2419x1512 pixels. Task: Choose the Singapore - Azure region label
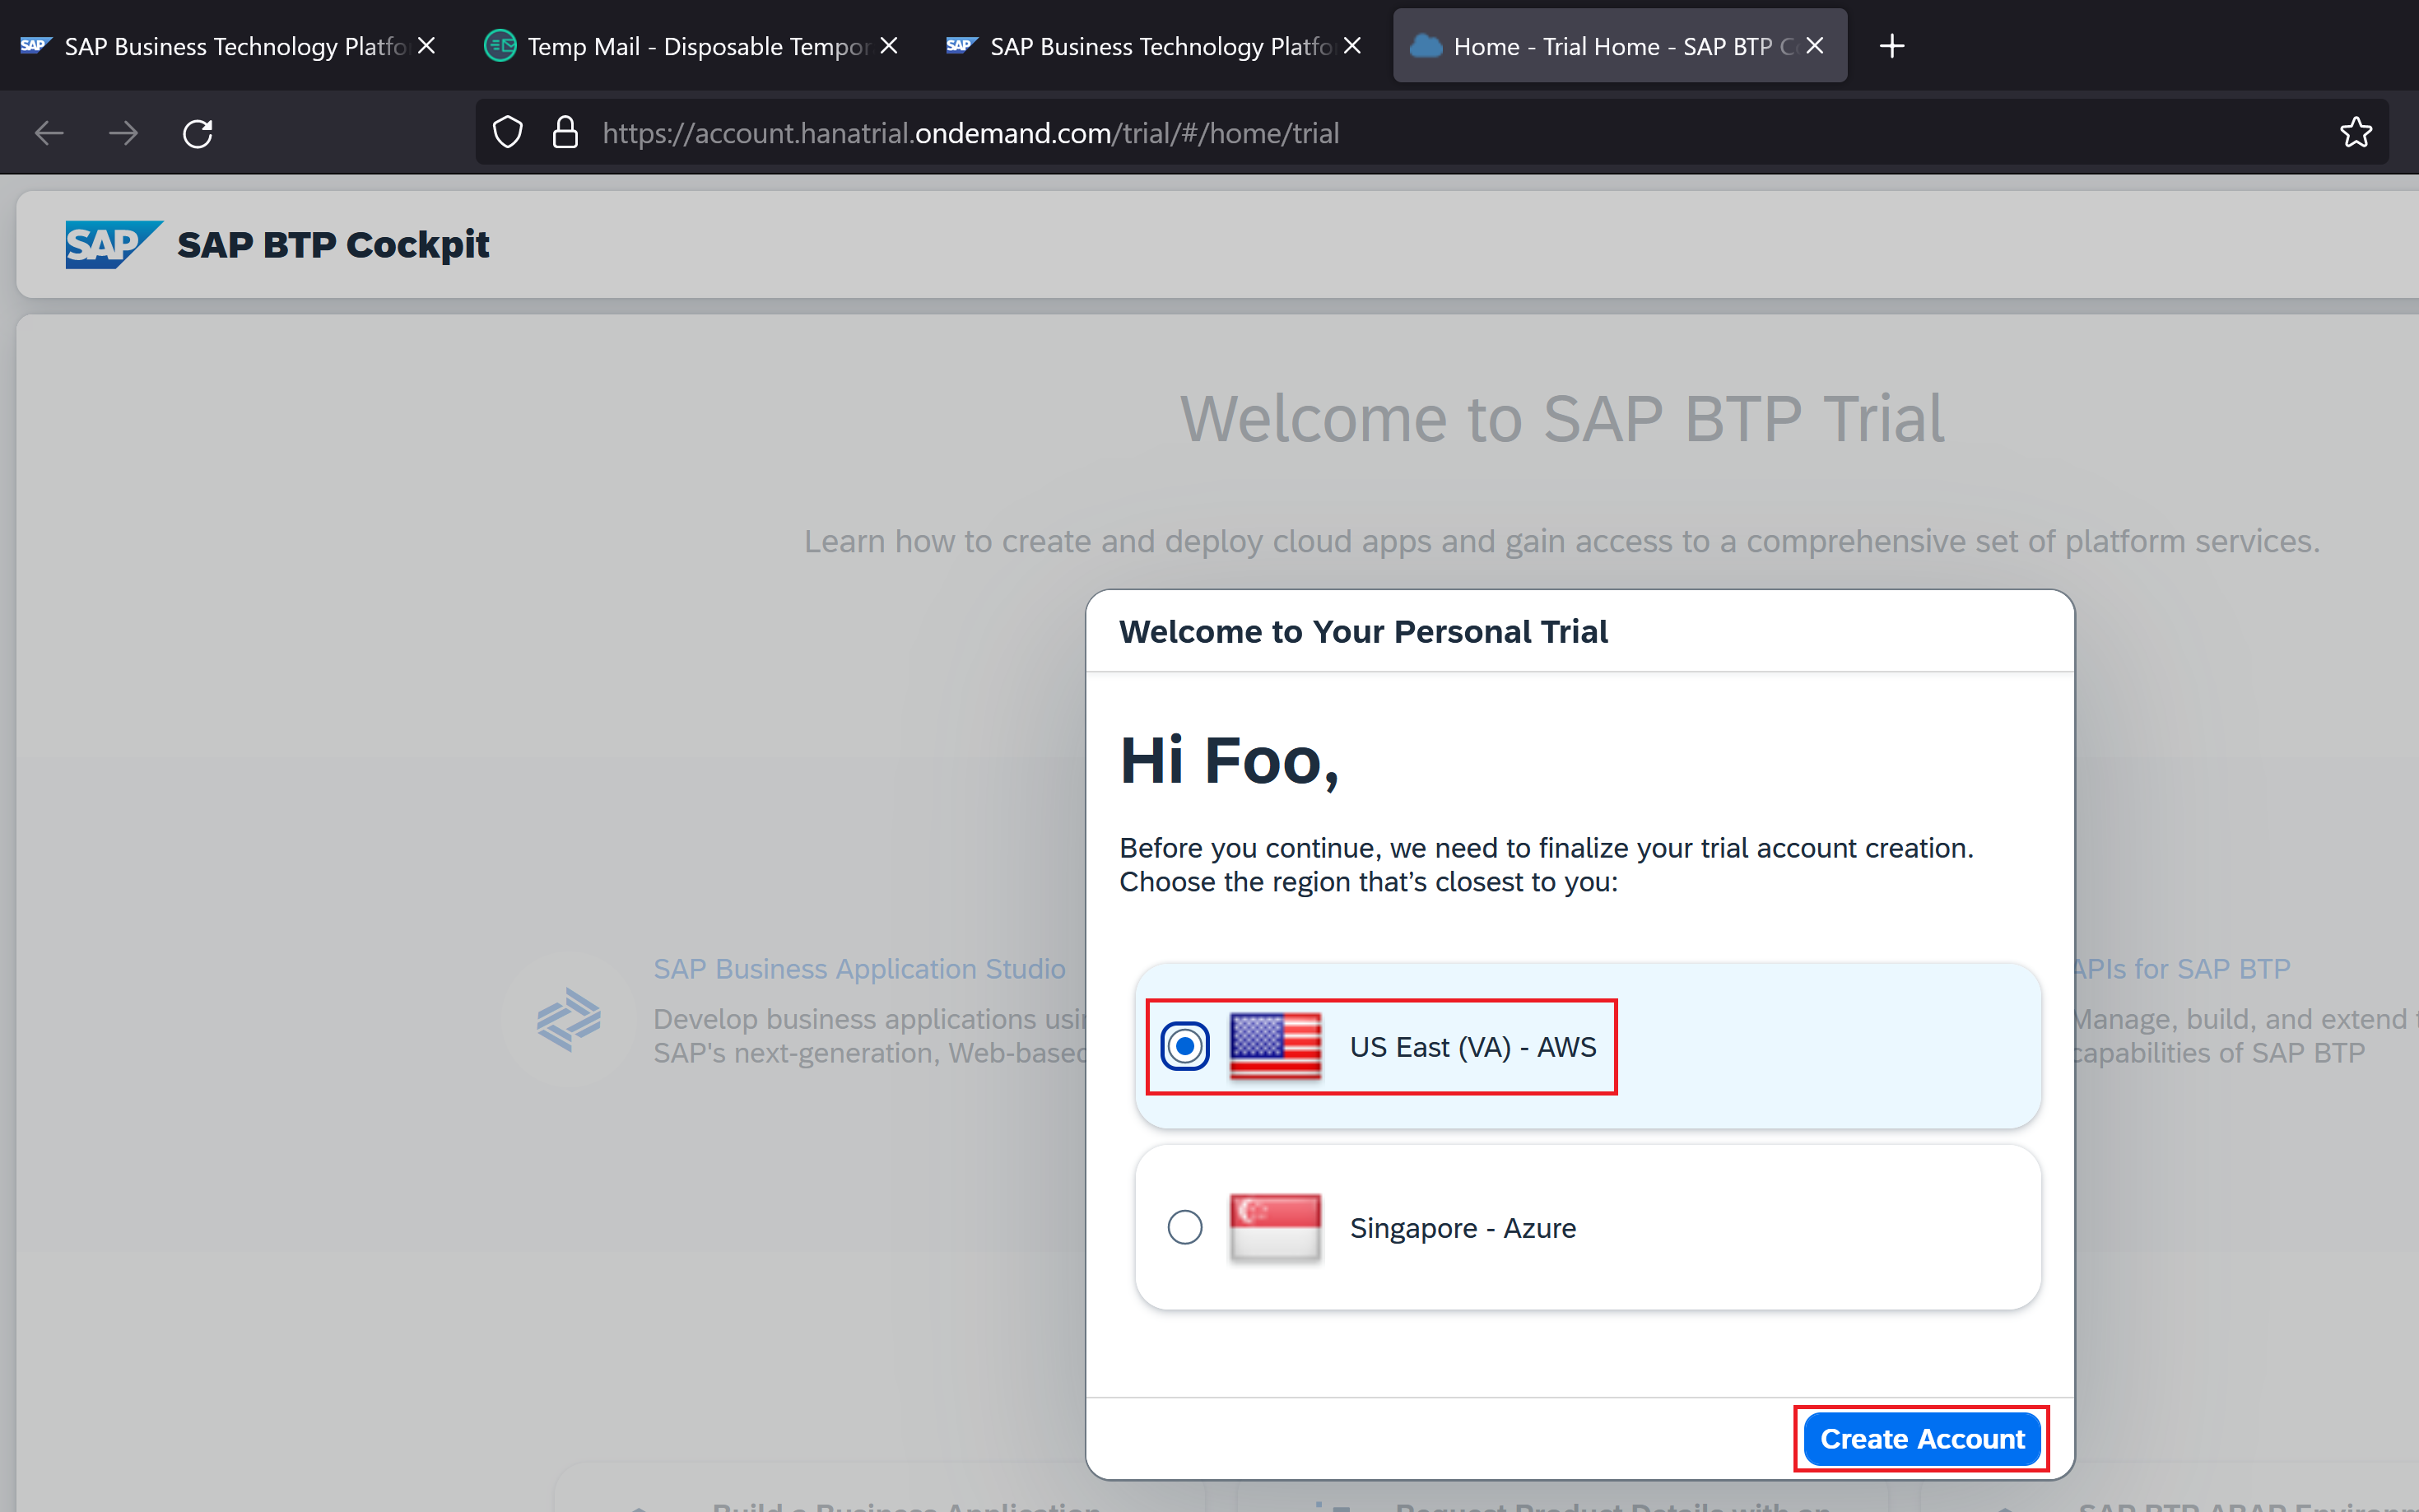point(1462,1228)
